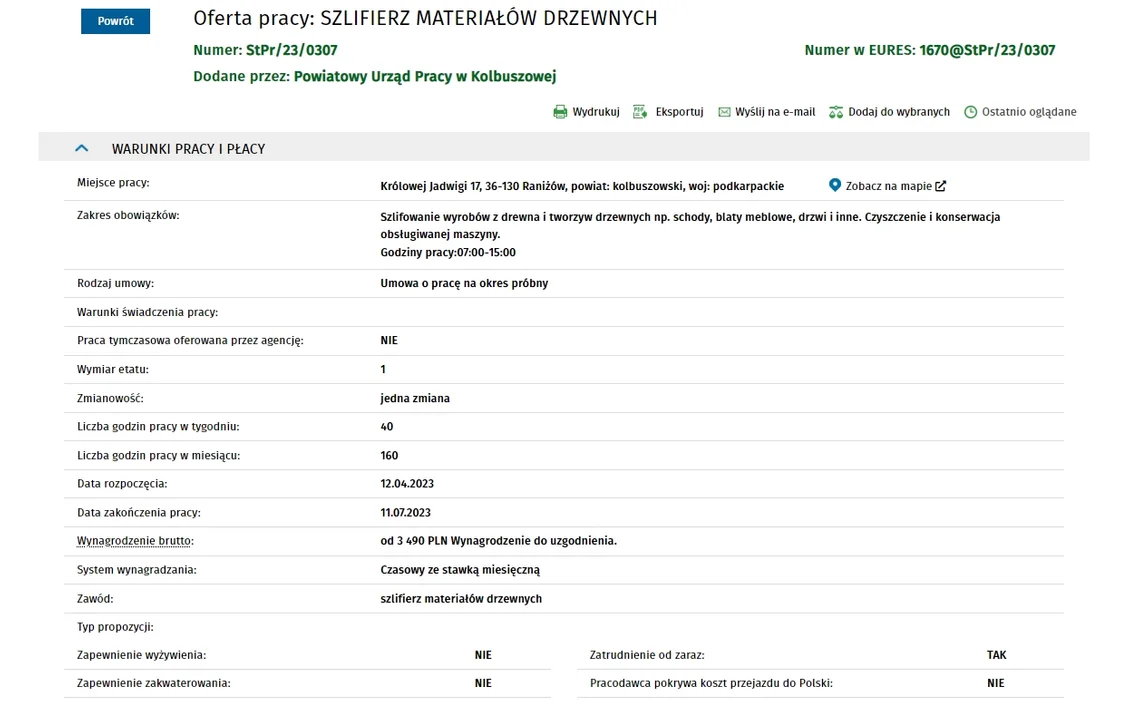Click NIE for Zapewnienie wyżywienia
Screen dimensions: 1139x720
[483, 655]
